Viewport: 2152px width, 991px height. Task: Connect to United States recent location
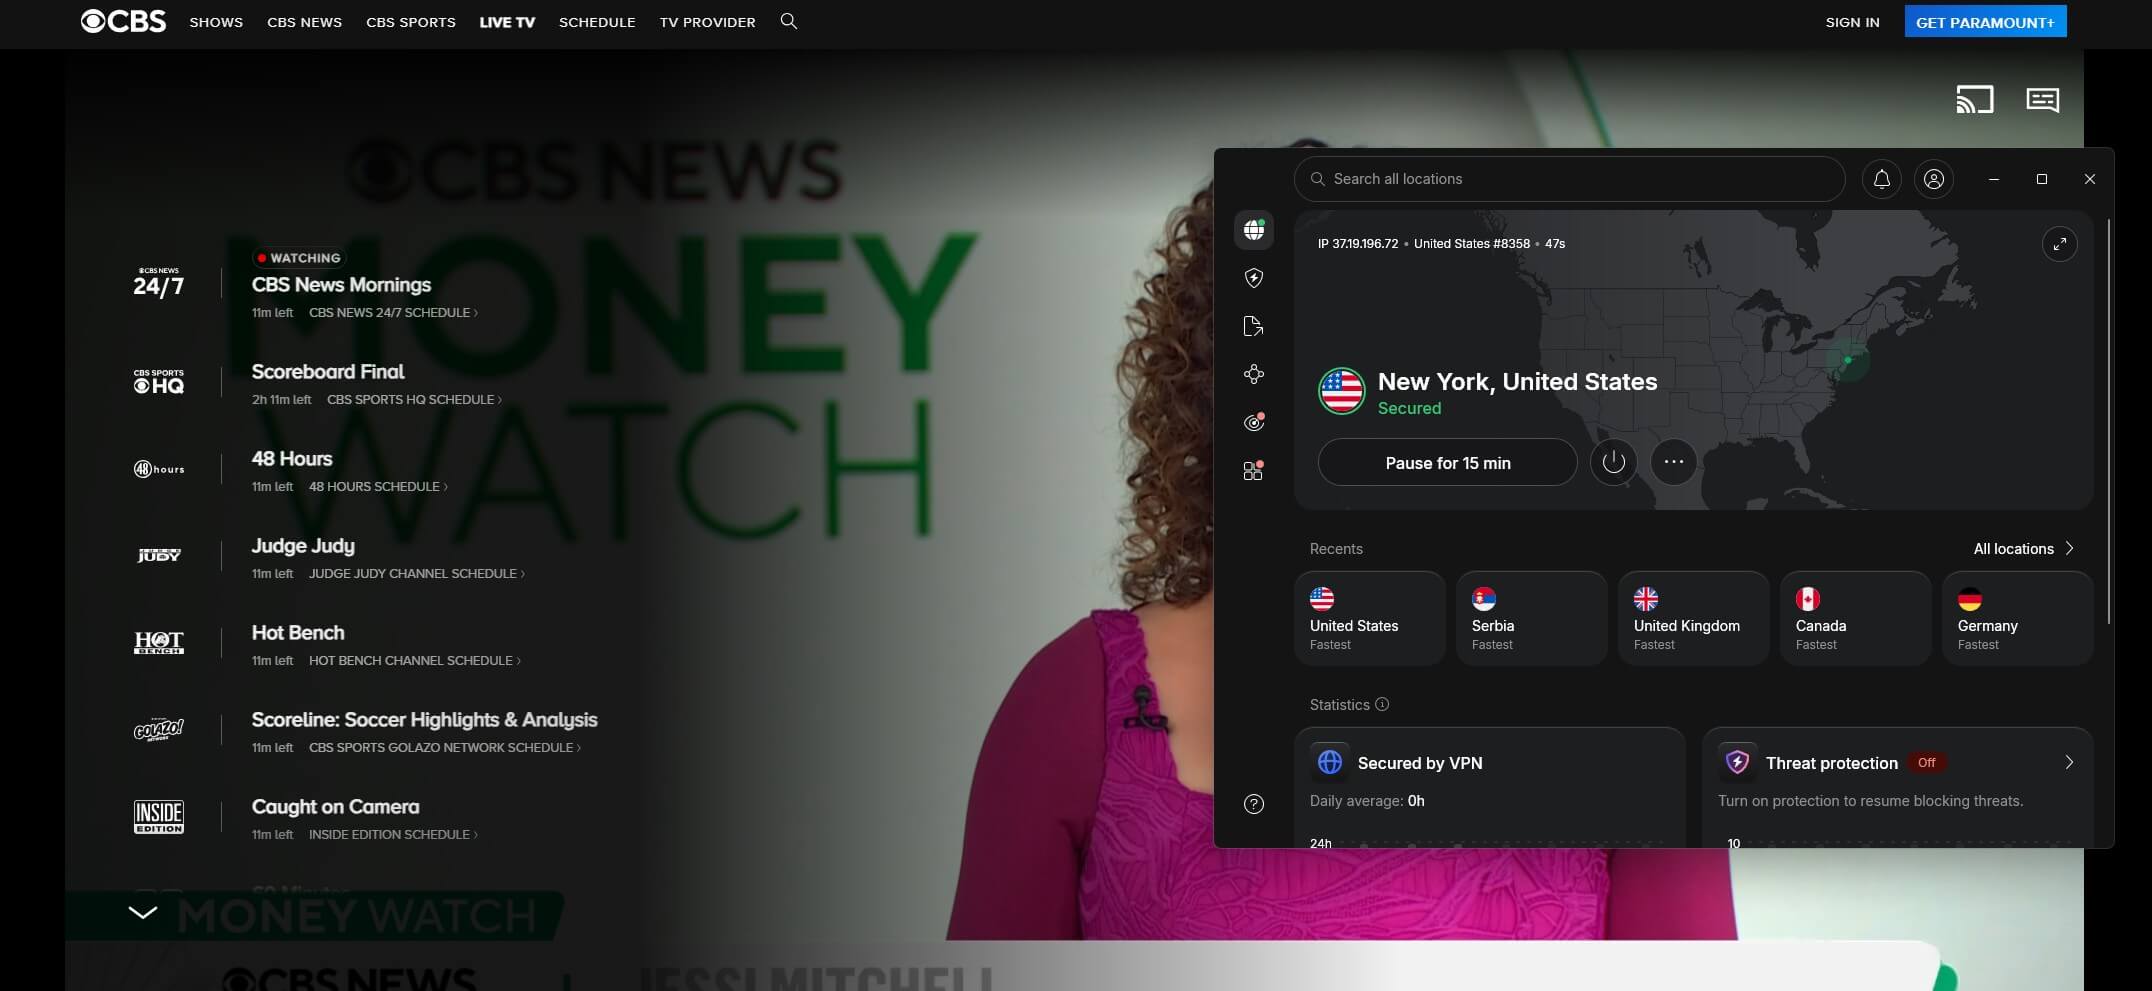(x=1370, y=618)
